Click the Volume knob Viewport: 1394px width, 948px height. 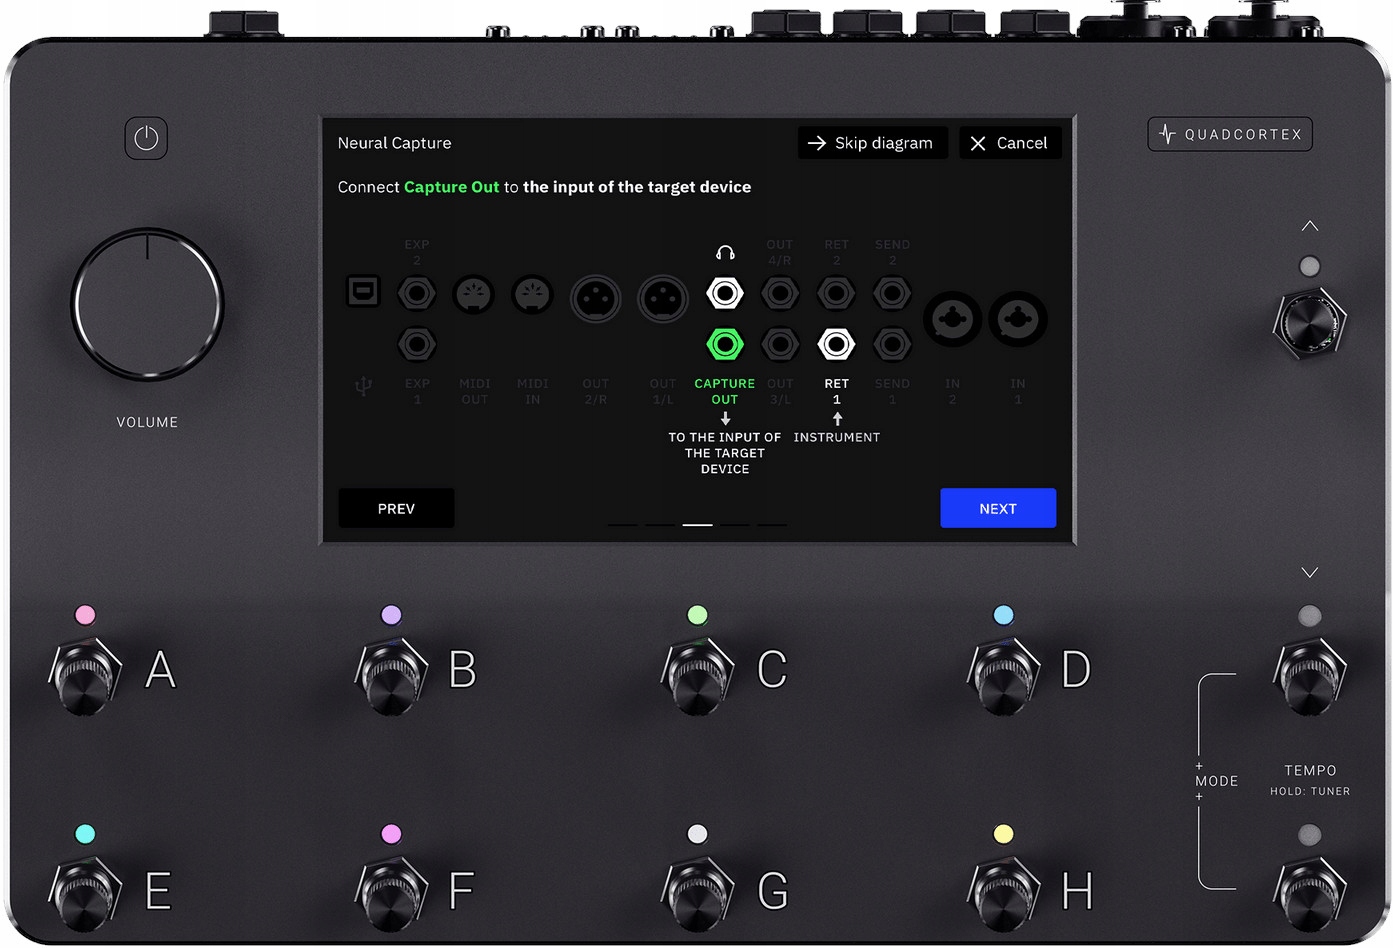click(147, 304)
